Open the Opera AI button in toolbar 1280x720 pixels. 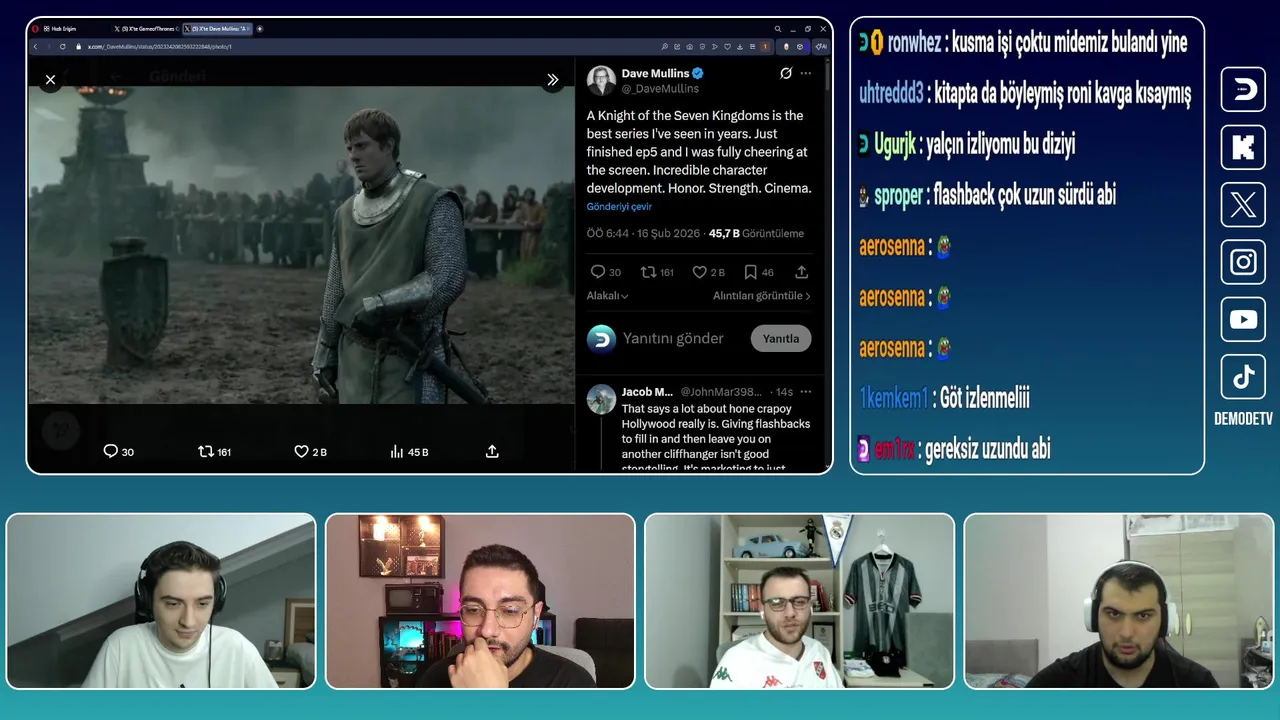click(820, 46)
